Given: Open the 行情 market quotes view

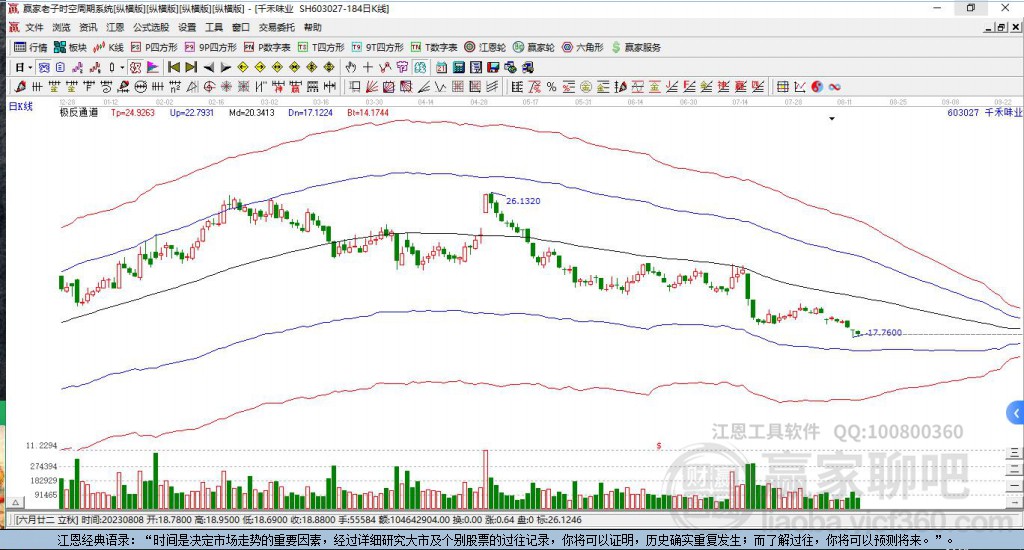Looking at the screenshot, I should coord(30,47).
